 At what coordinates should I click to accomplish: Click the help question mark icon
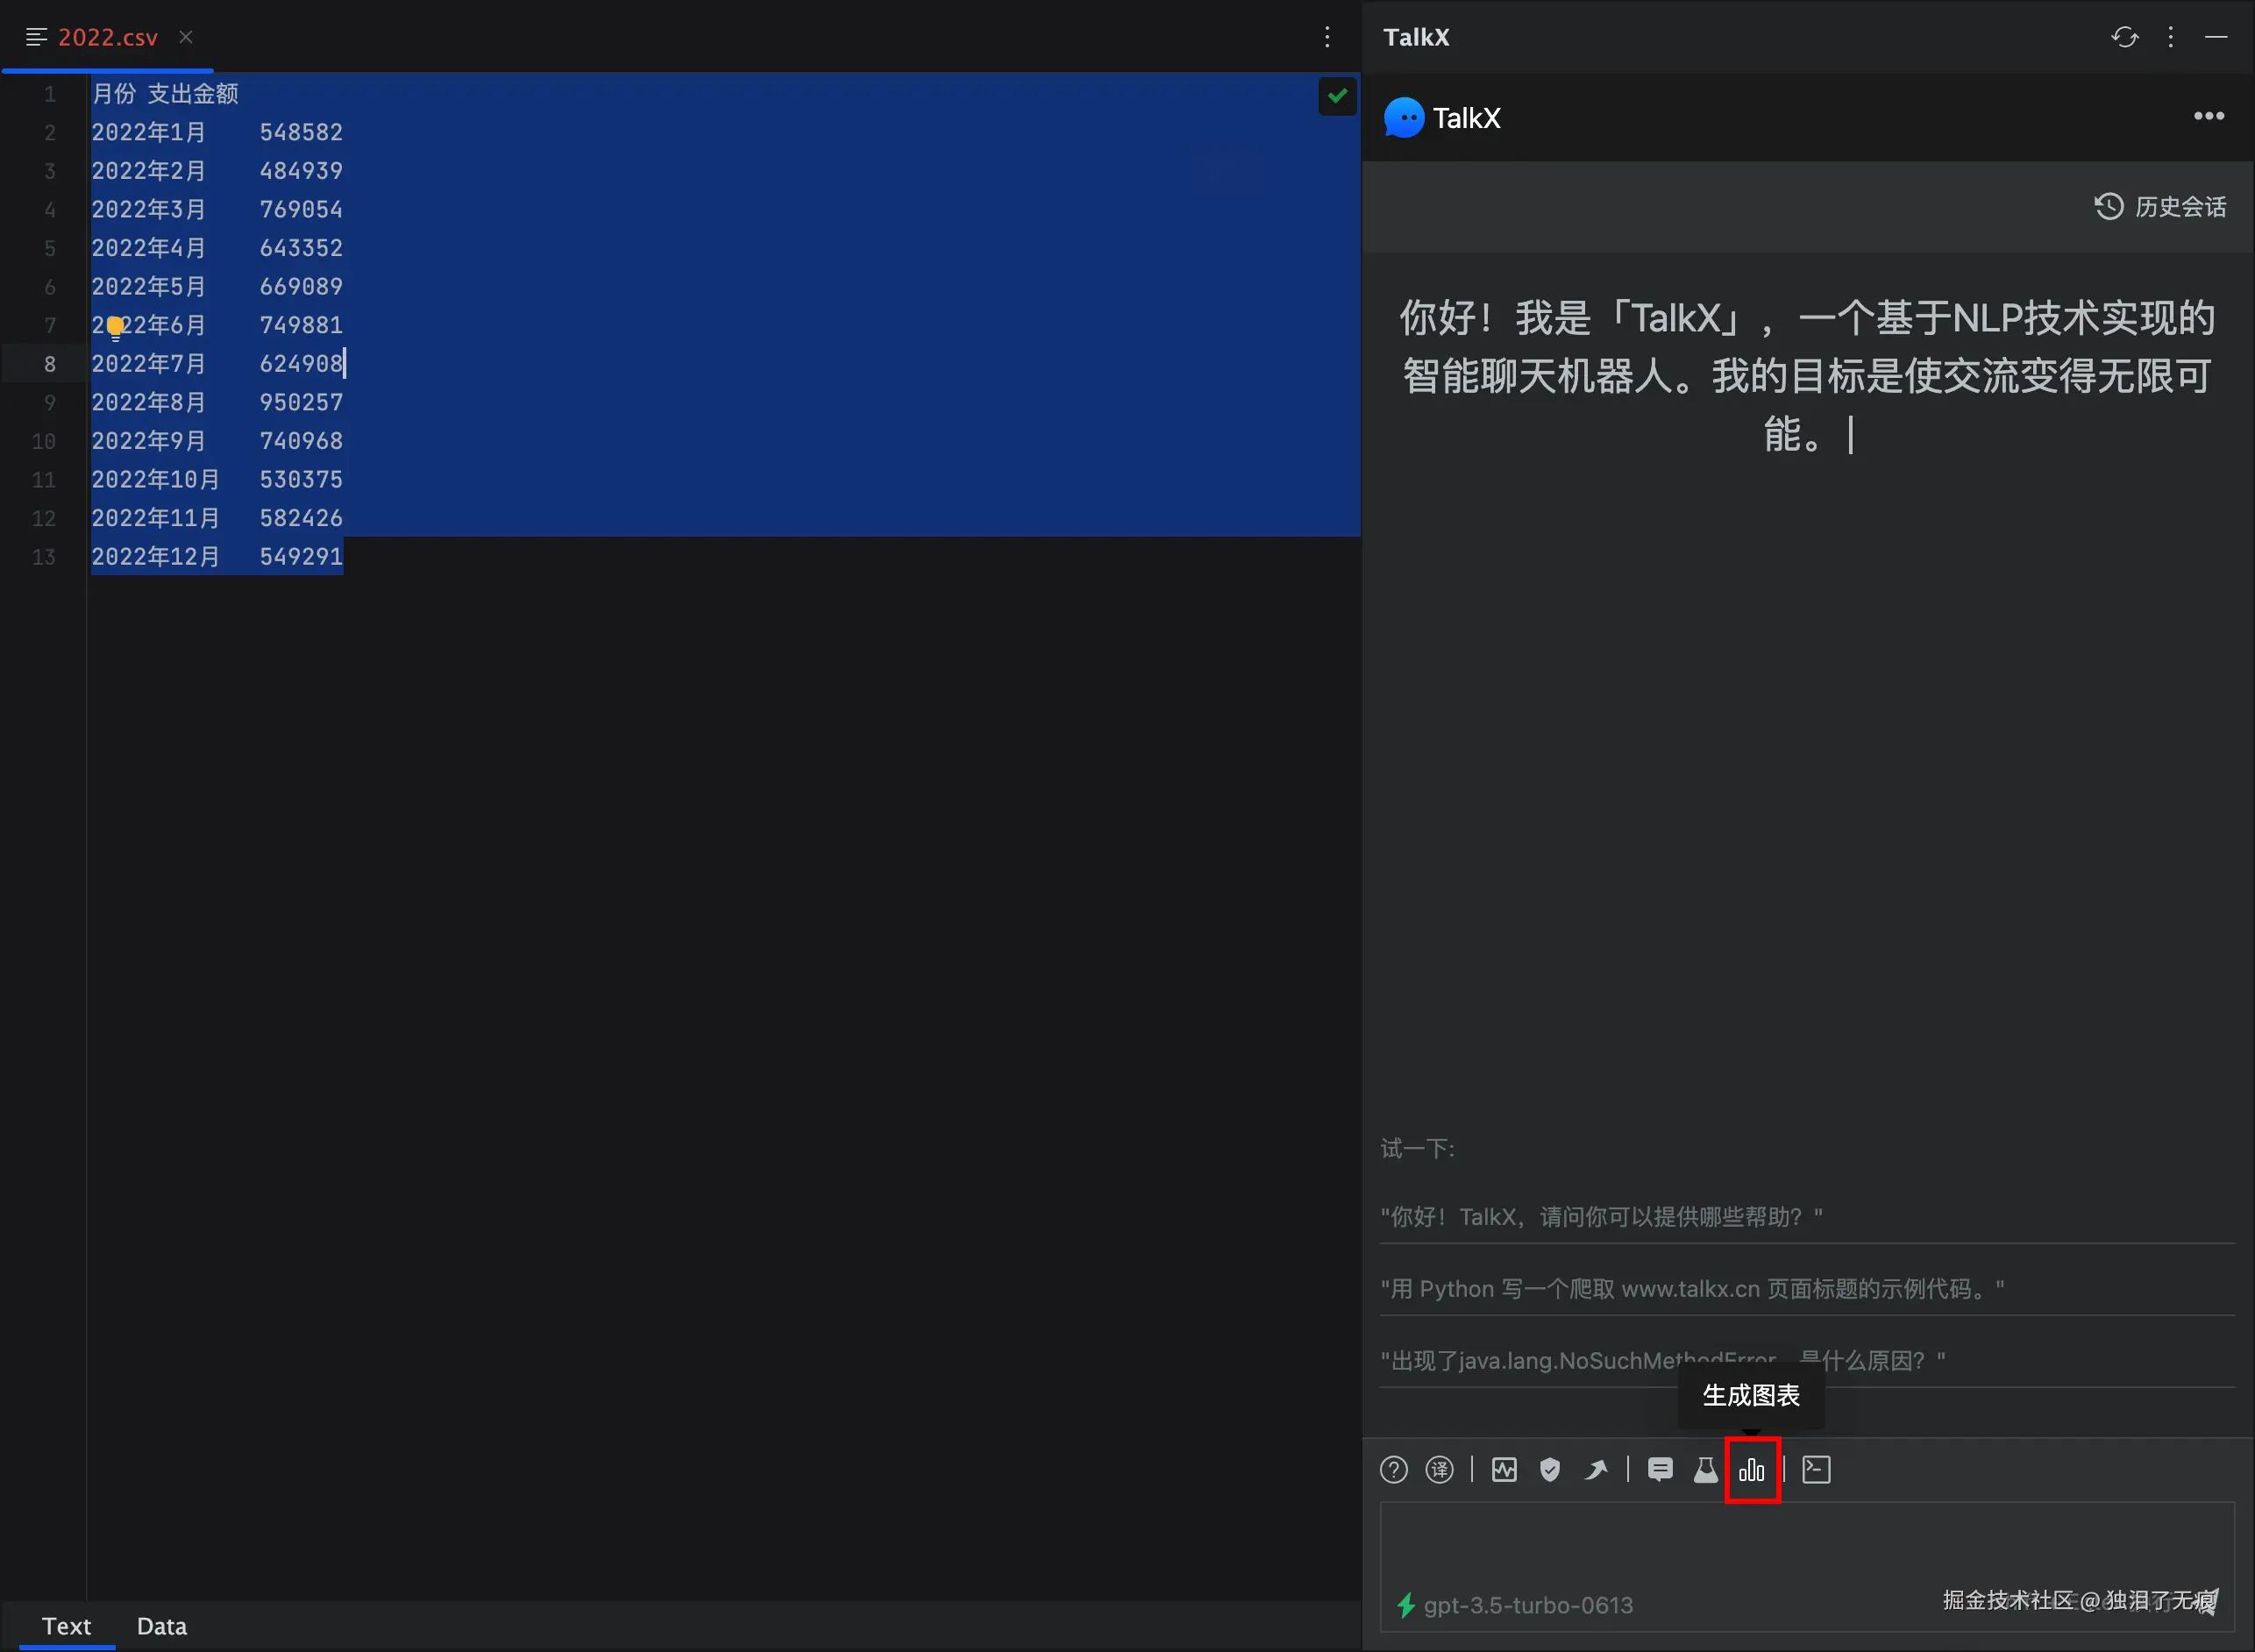[x=1393, y=1469]
